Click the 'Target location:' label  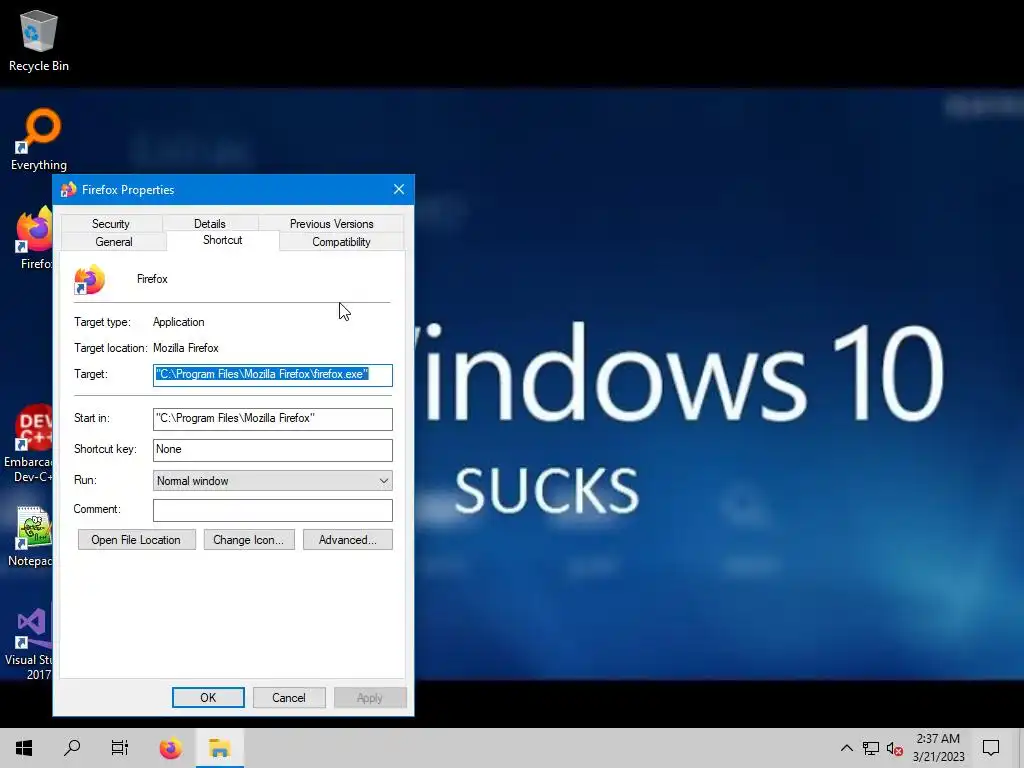[x=110, y=348]
